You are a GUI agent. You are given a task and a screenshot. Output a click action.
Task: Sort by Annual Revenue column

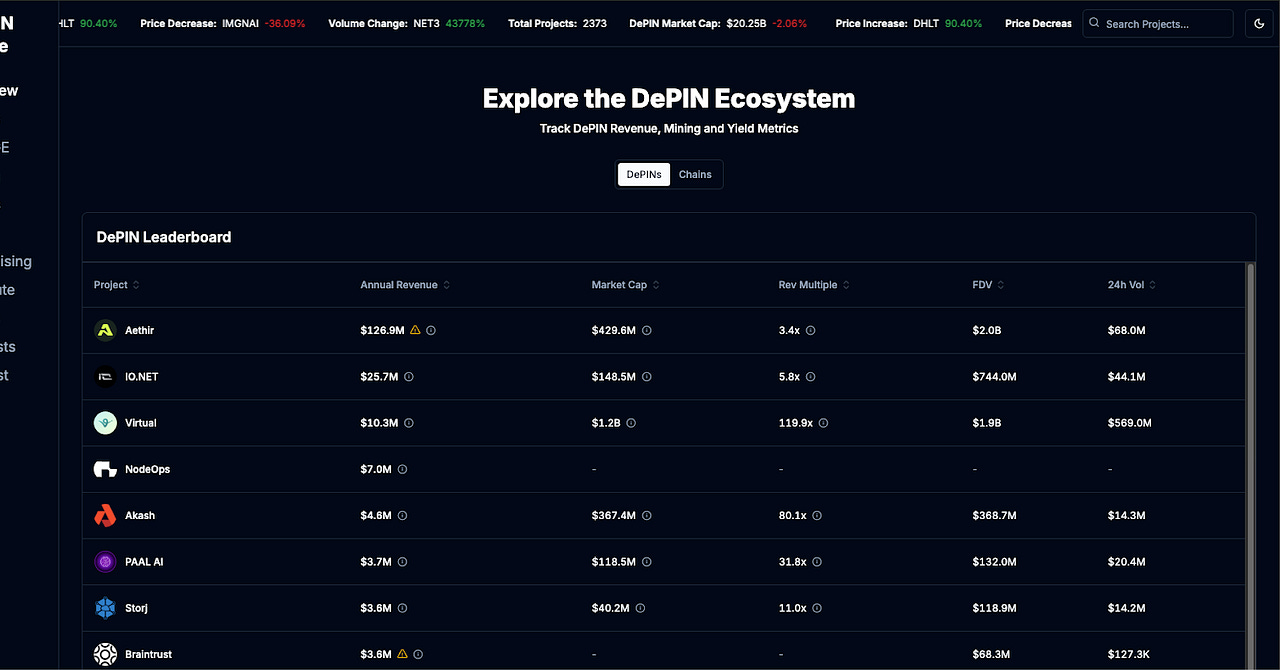pyautogui.click(x=405, y=285)
